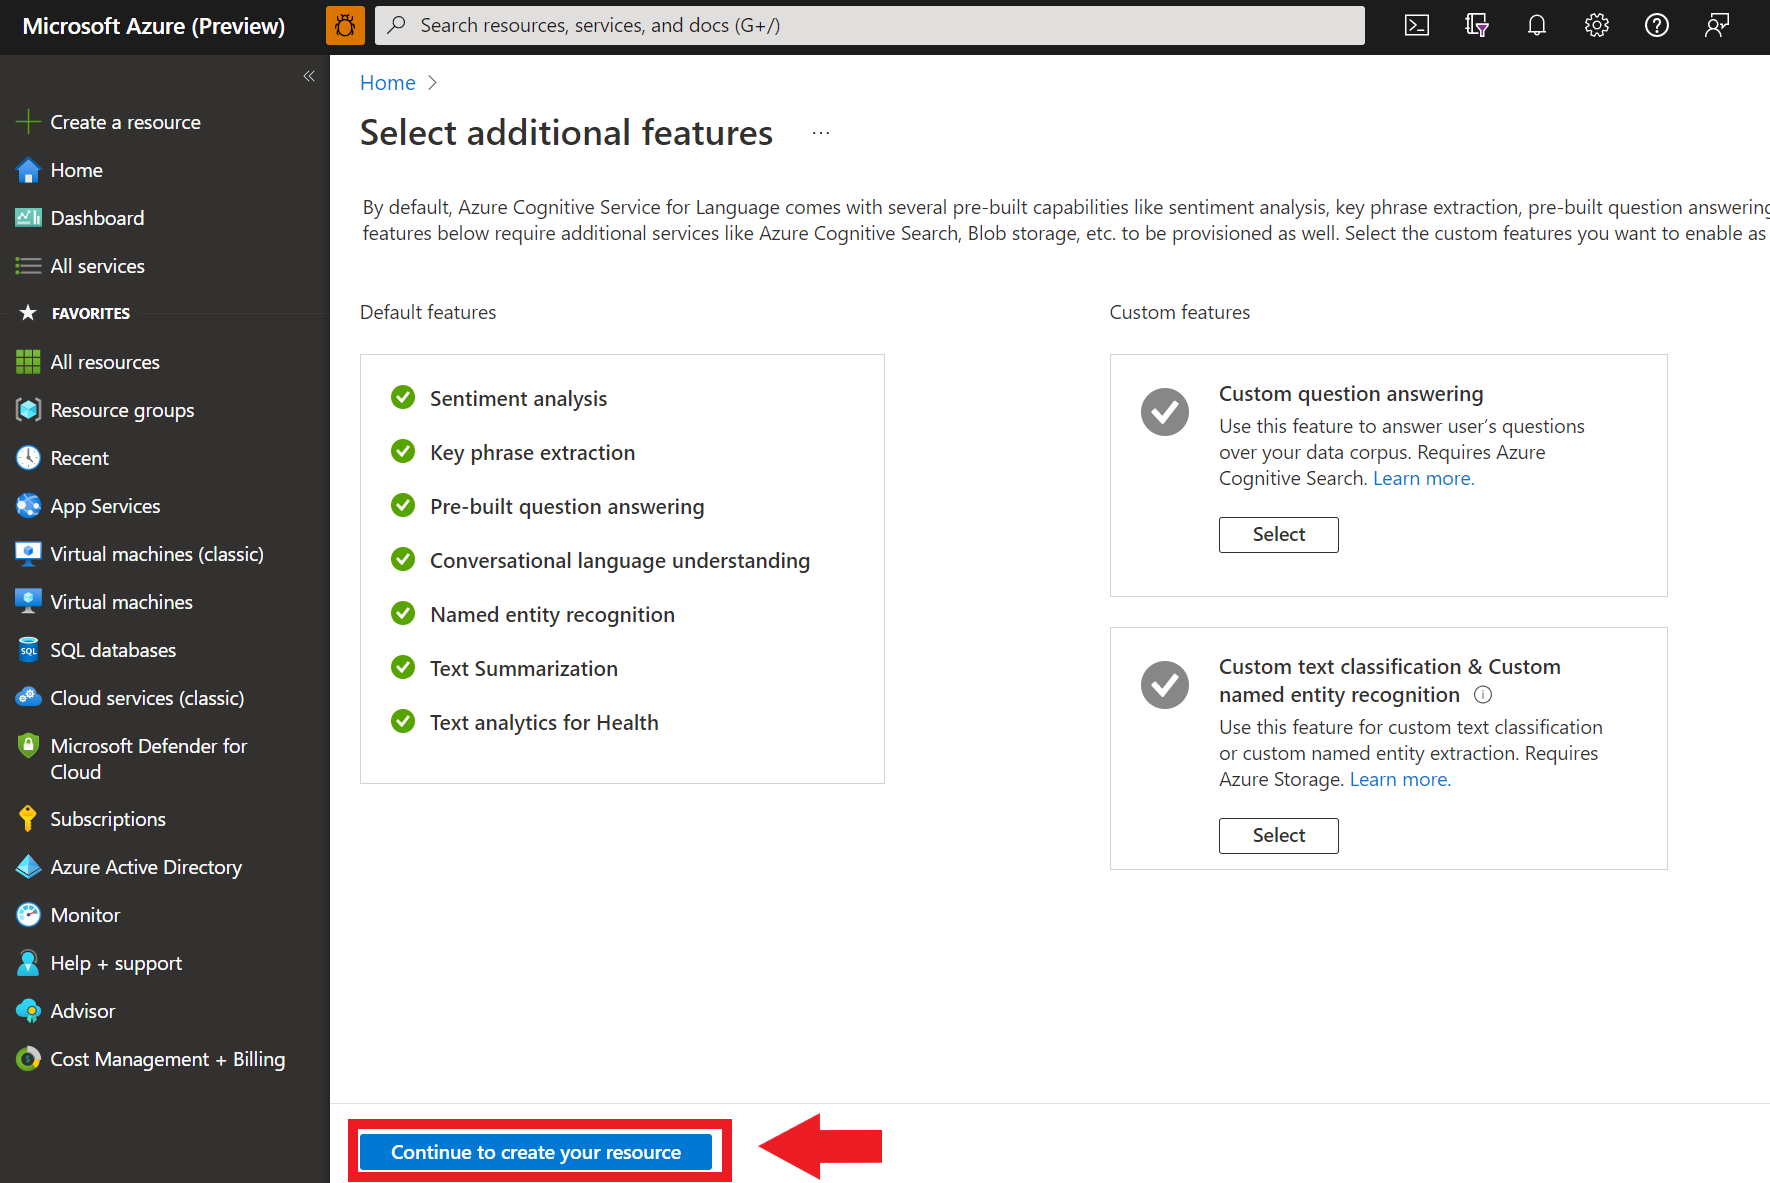Open Learn more link for Azure Cognitive Search

[x=1424, y=478]
